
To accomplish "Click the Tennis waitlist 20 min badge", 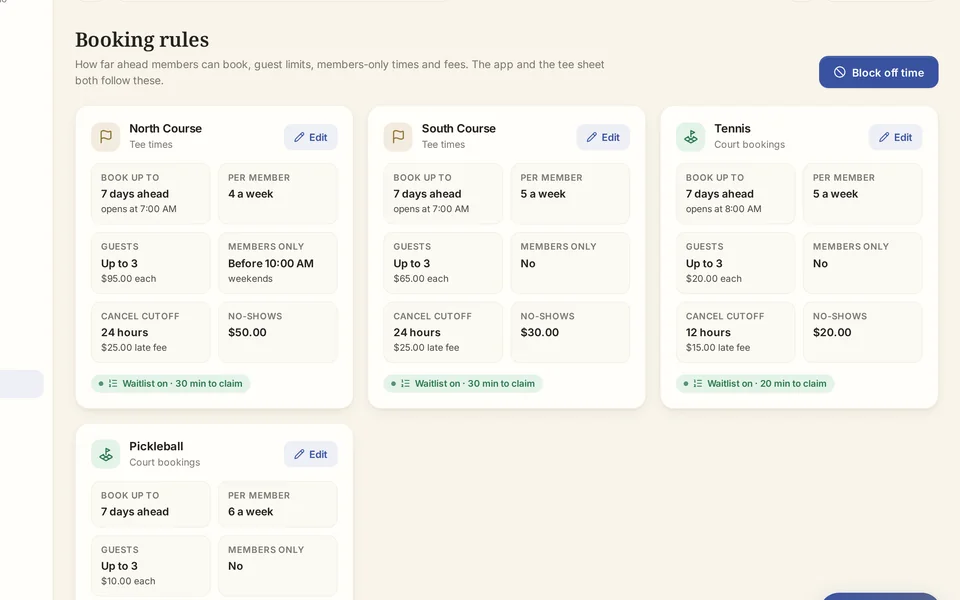I will (755, 384).
